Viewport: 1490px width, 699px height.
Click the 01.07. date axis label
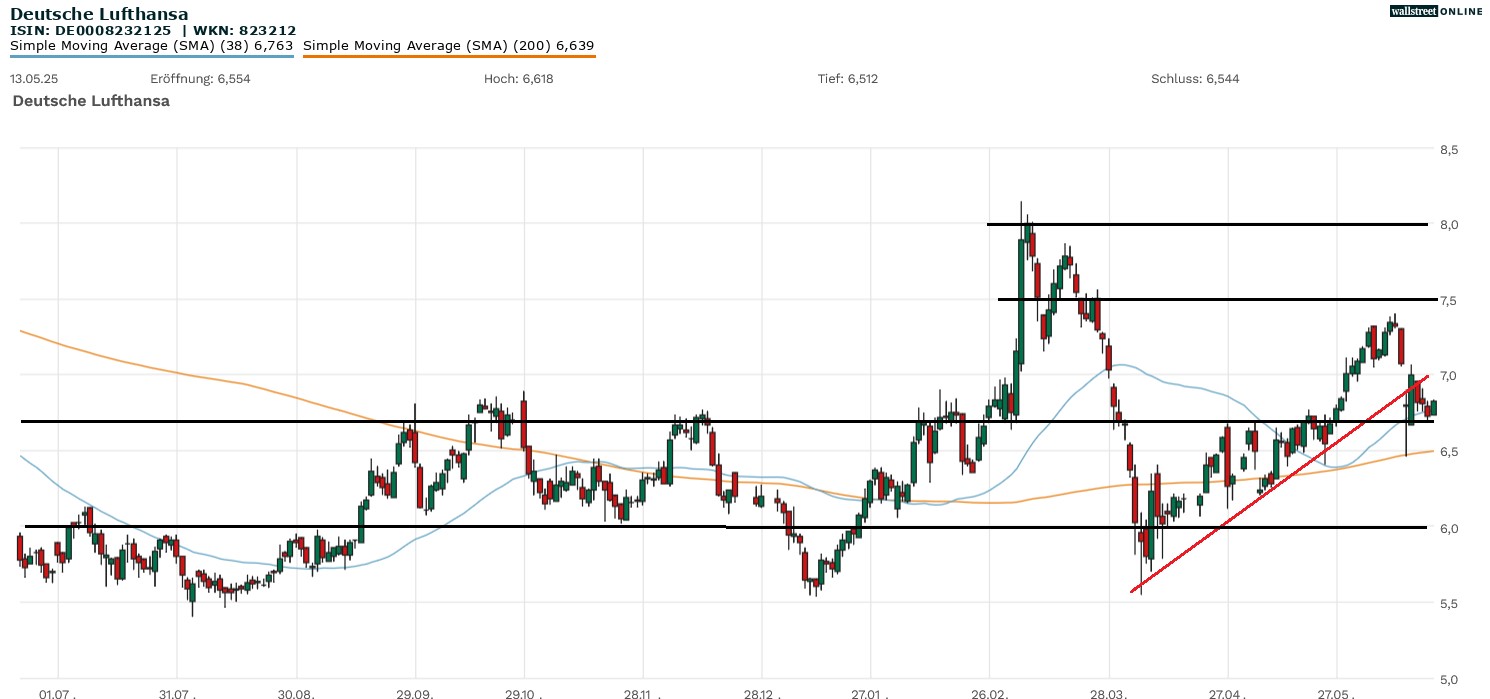58,692
